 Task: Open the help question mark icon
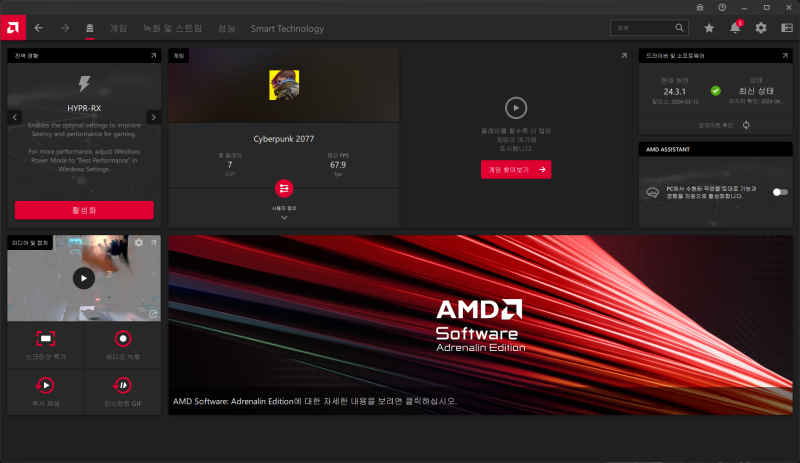(722, 8)
